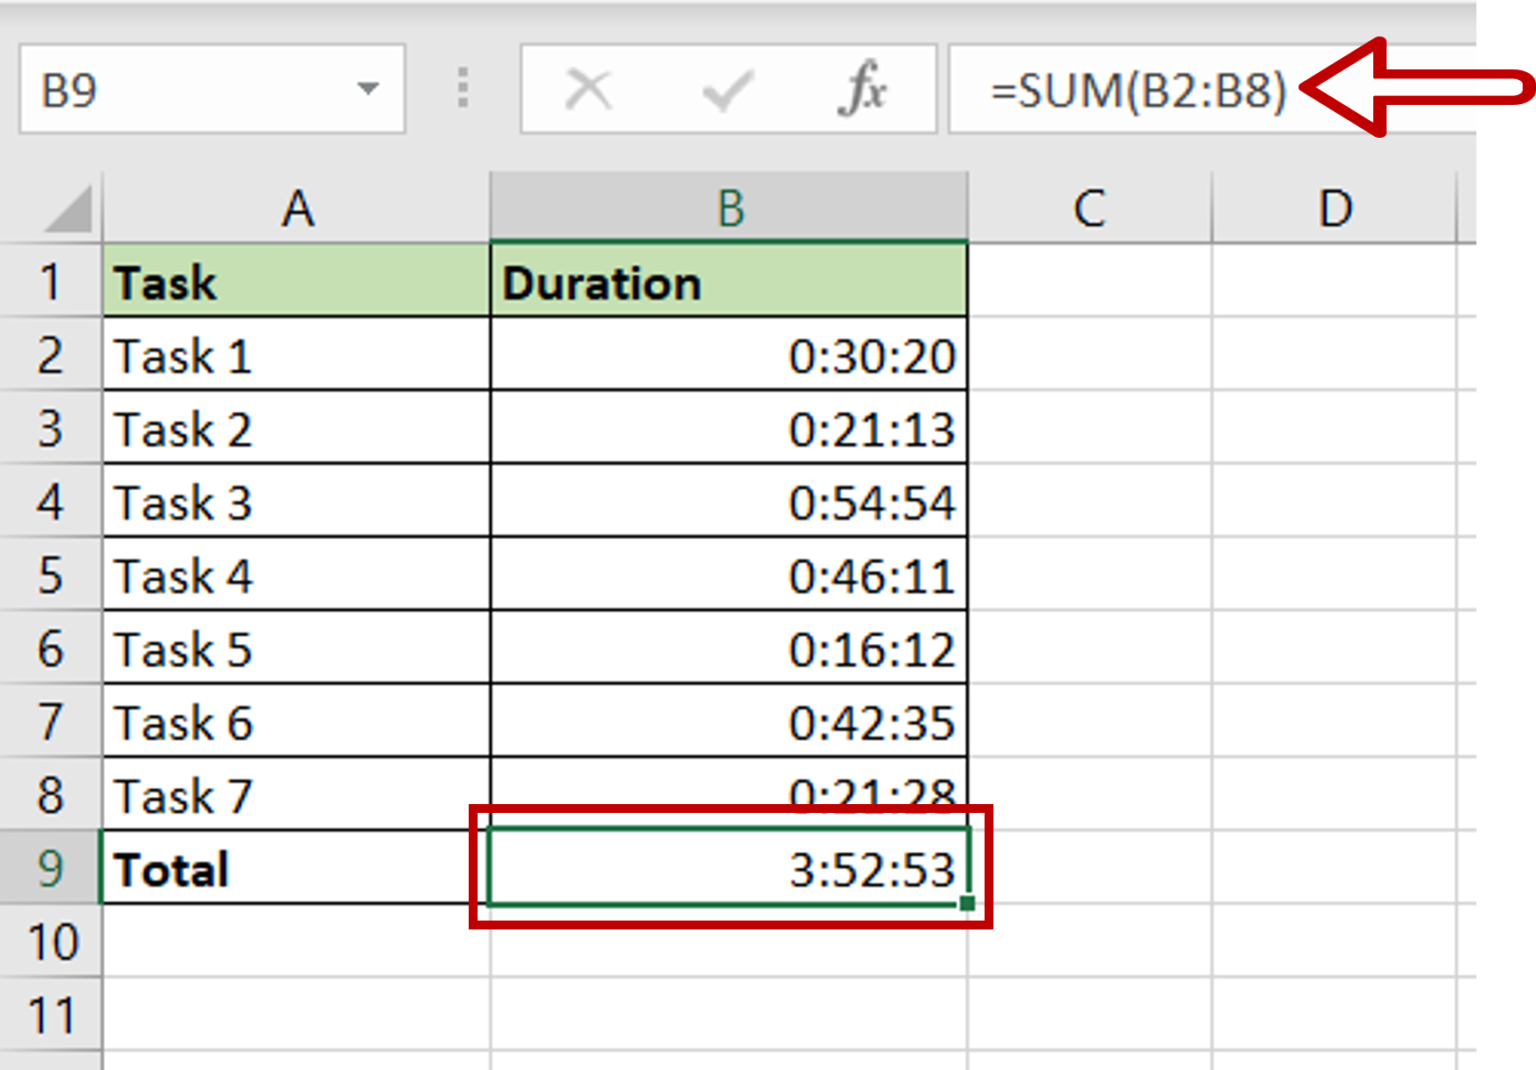Screen dimensions: 1536x1070
Task: Click the Cancel X icon beside formula bar
Action: (x=588, y=89)
